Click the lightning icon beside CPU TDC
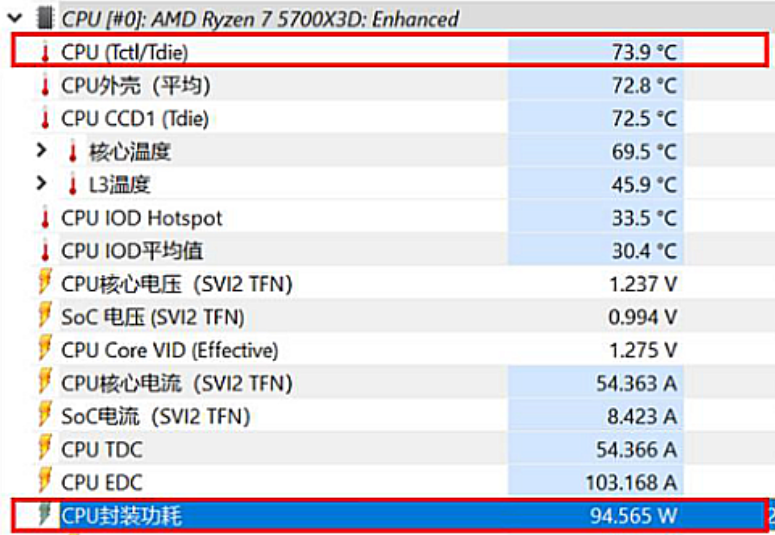 [44, 449]
